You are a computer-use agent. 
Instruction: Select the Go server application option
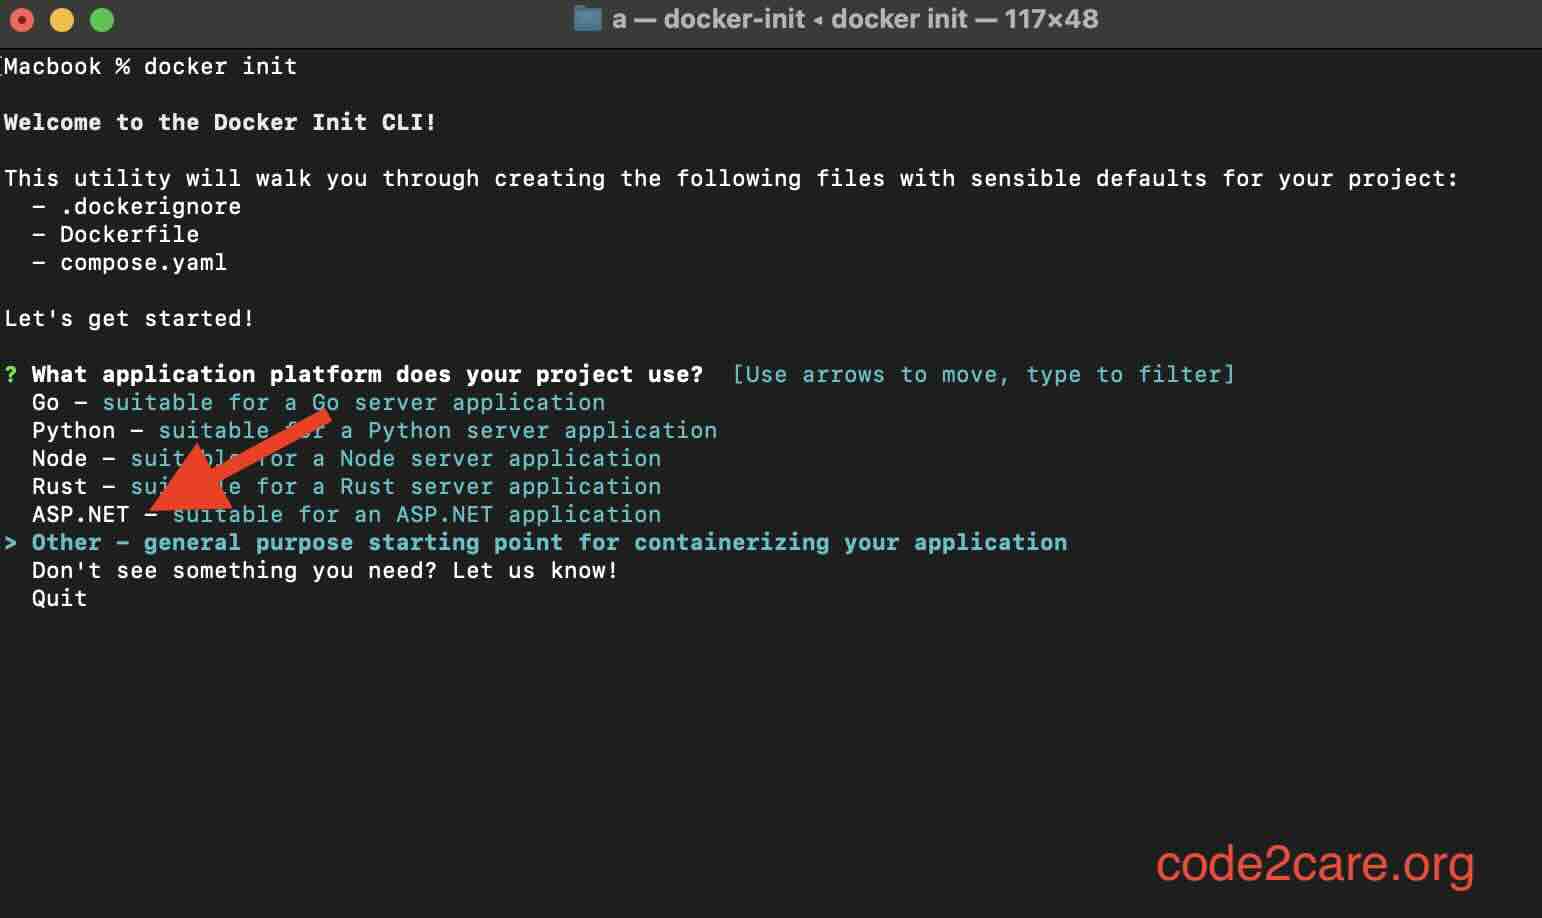coord(318,403)
